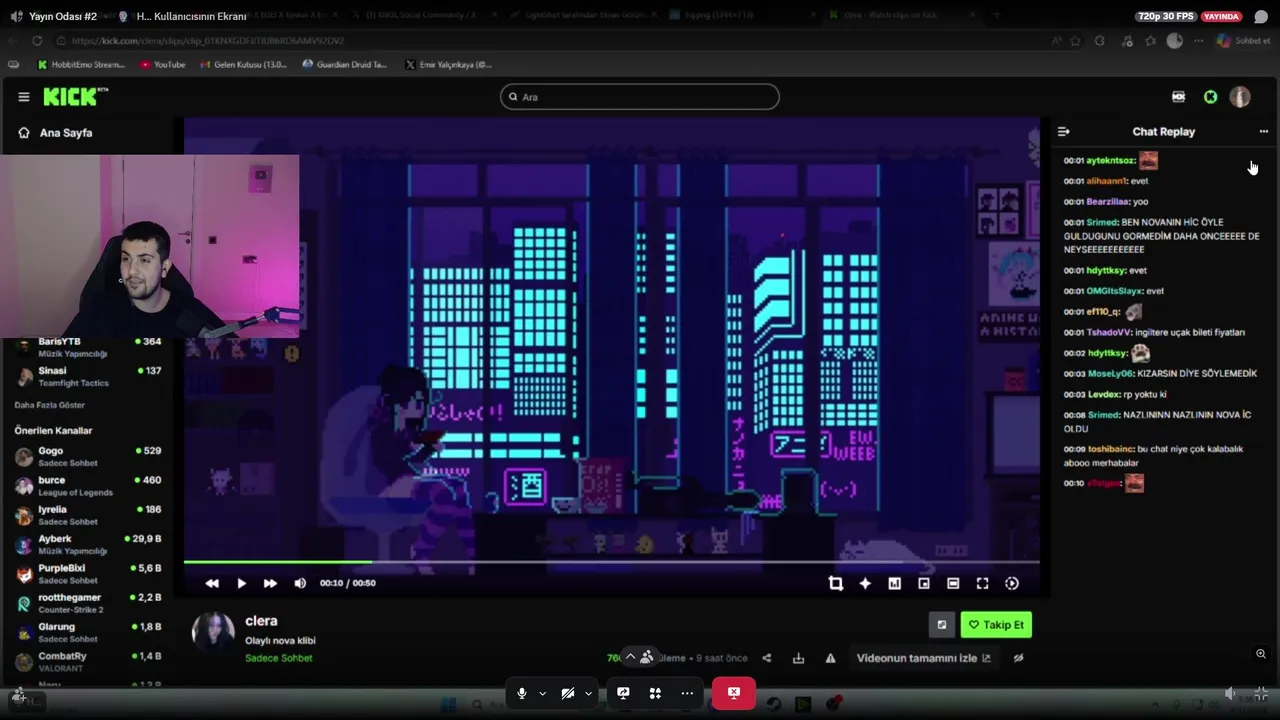Screen dimensions: 1280x720
Task: Open the Sadece Sohbet category link
Action: point(279,658)
